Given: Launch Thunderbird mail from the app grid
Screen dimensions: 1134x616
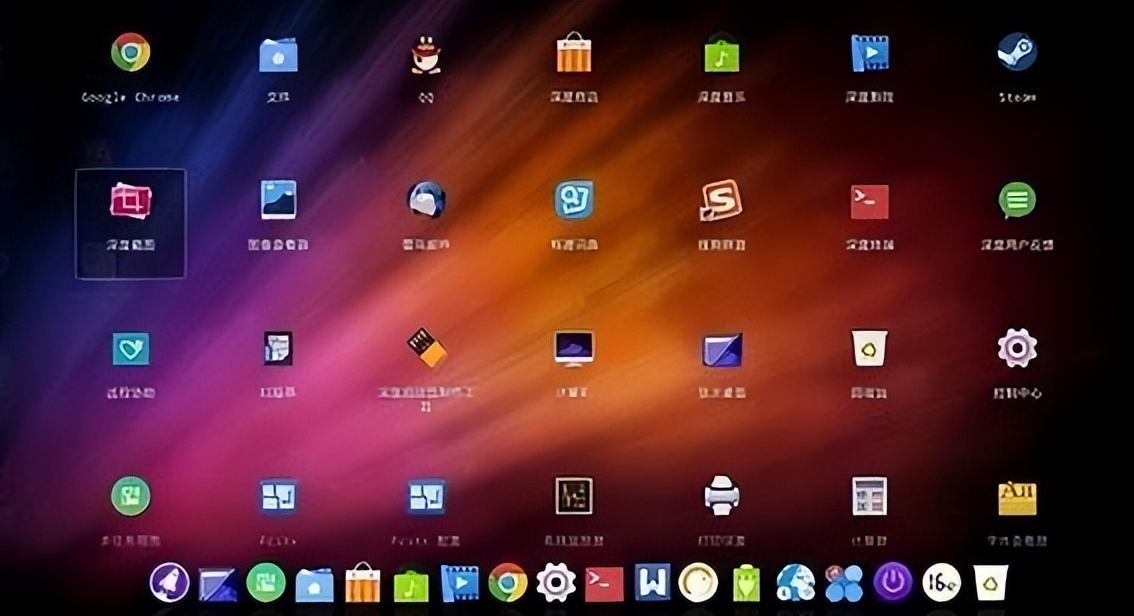Looking at the screenshot, I should tap(425, 201).
